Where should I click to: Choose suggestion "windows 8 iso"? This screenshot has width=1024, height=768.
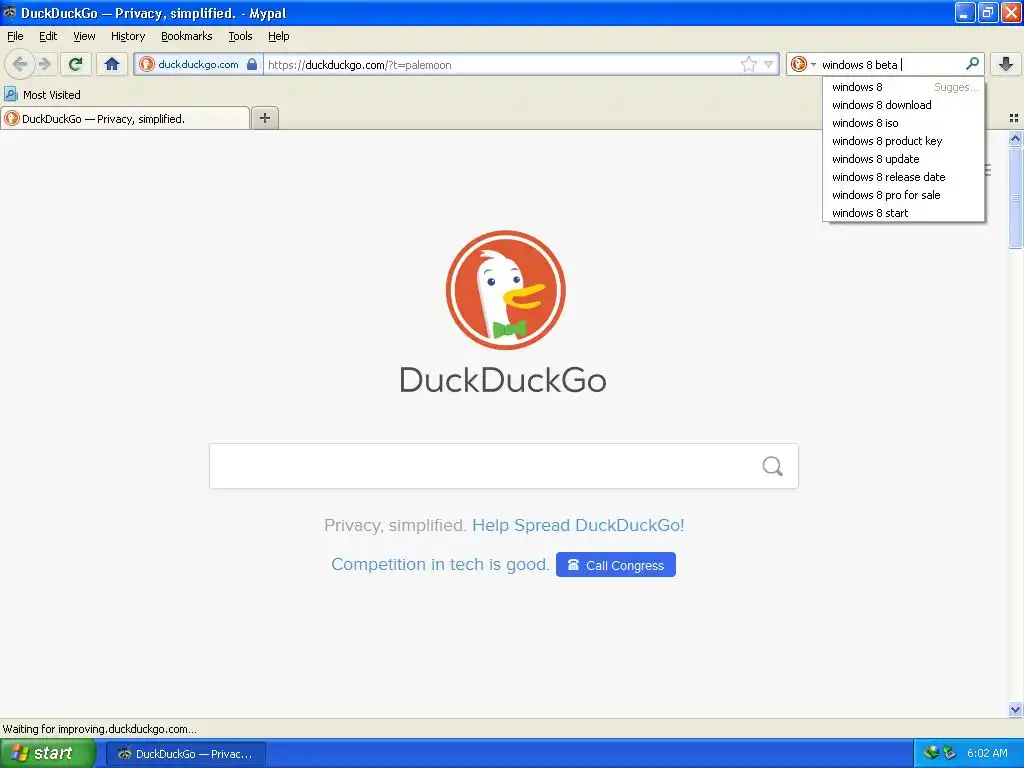point(904,123)
